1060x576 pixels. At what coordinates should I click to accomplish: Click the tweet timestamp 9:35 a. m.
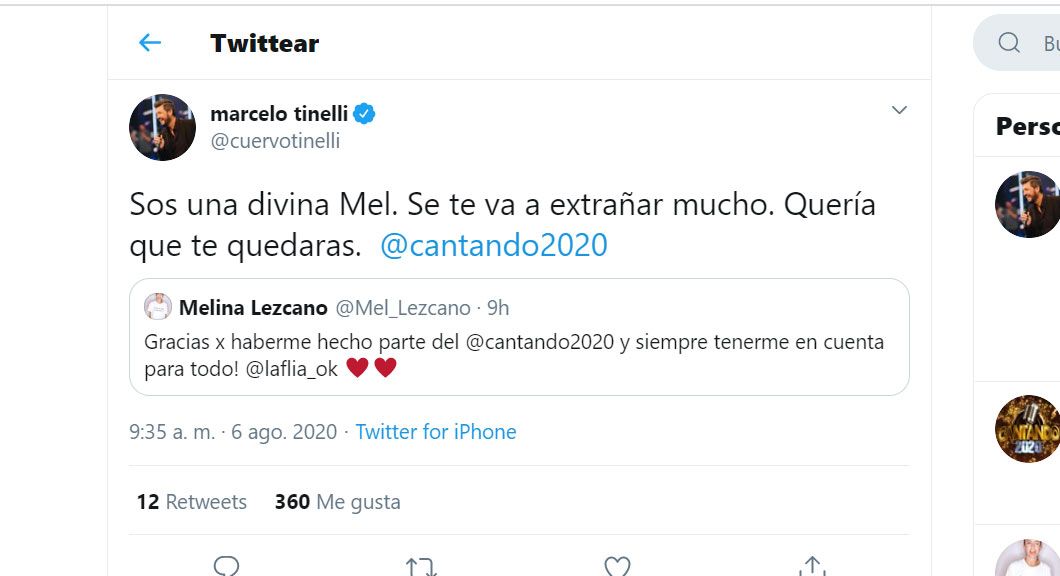(172, 432)
